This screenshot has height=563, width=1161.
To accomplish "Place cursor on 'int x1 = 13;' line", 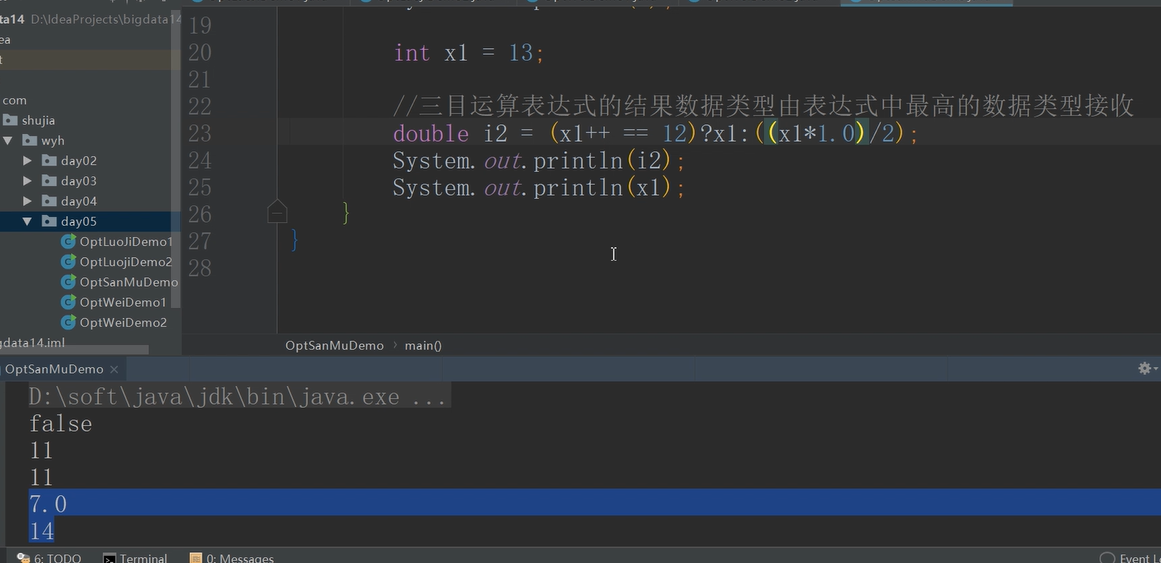I will point(469,53).
